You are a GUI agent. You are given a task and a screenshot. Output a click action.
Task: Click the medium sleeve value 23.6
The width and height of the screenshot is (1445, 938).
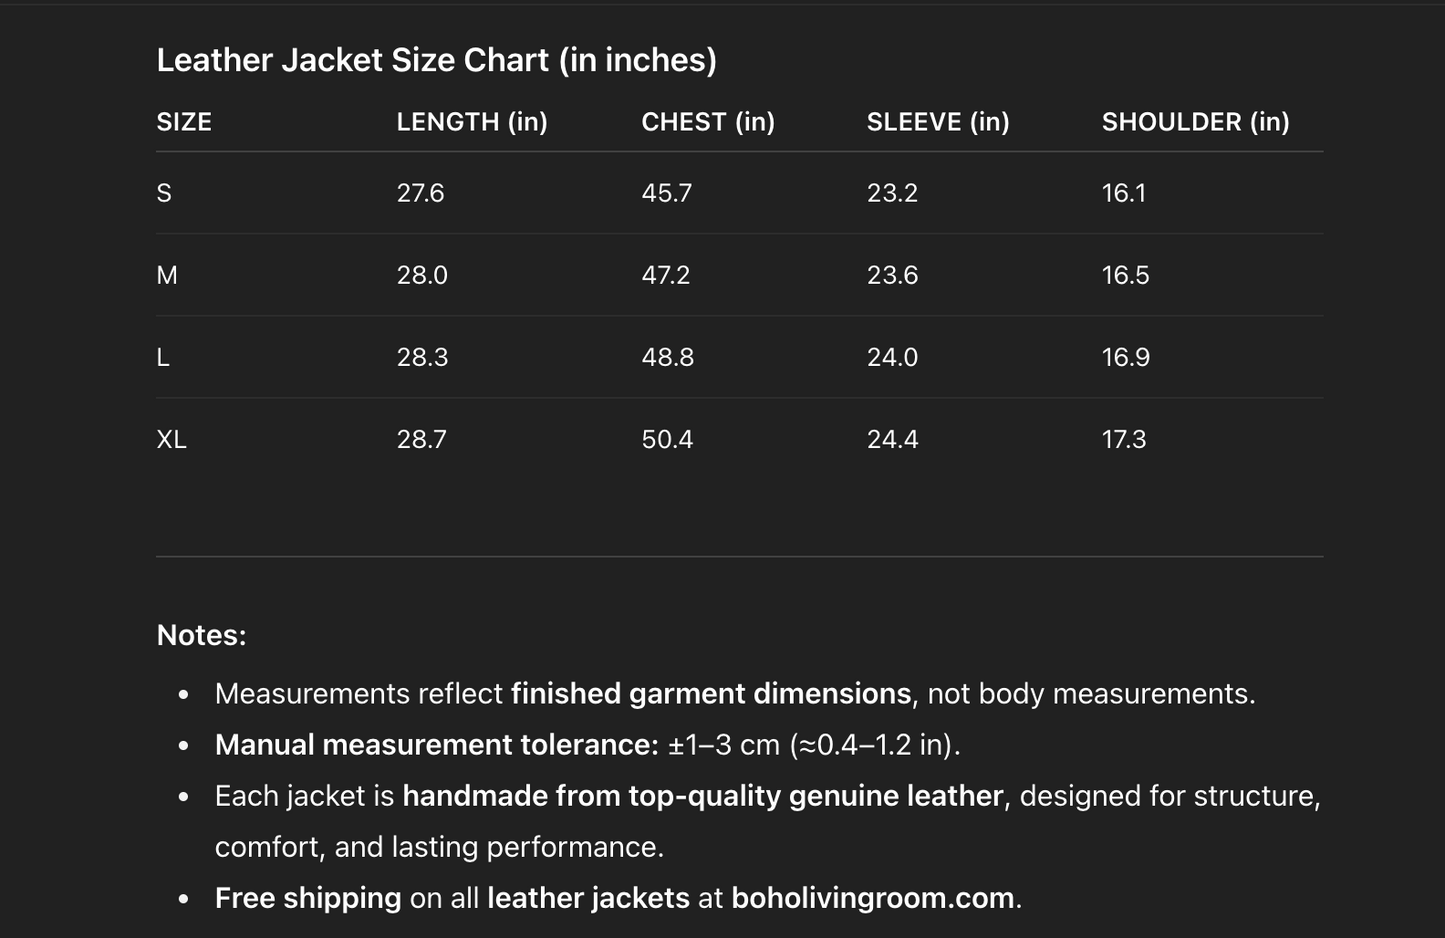point(892,275)
